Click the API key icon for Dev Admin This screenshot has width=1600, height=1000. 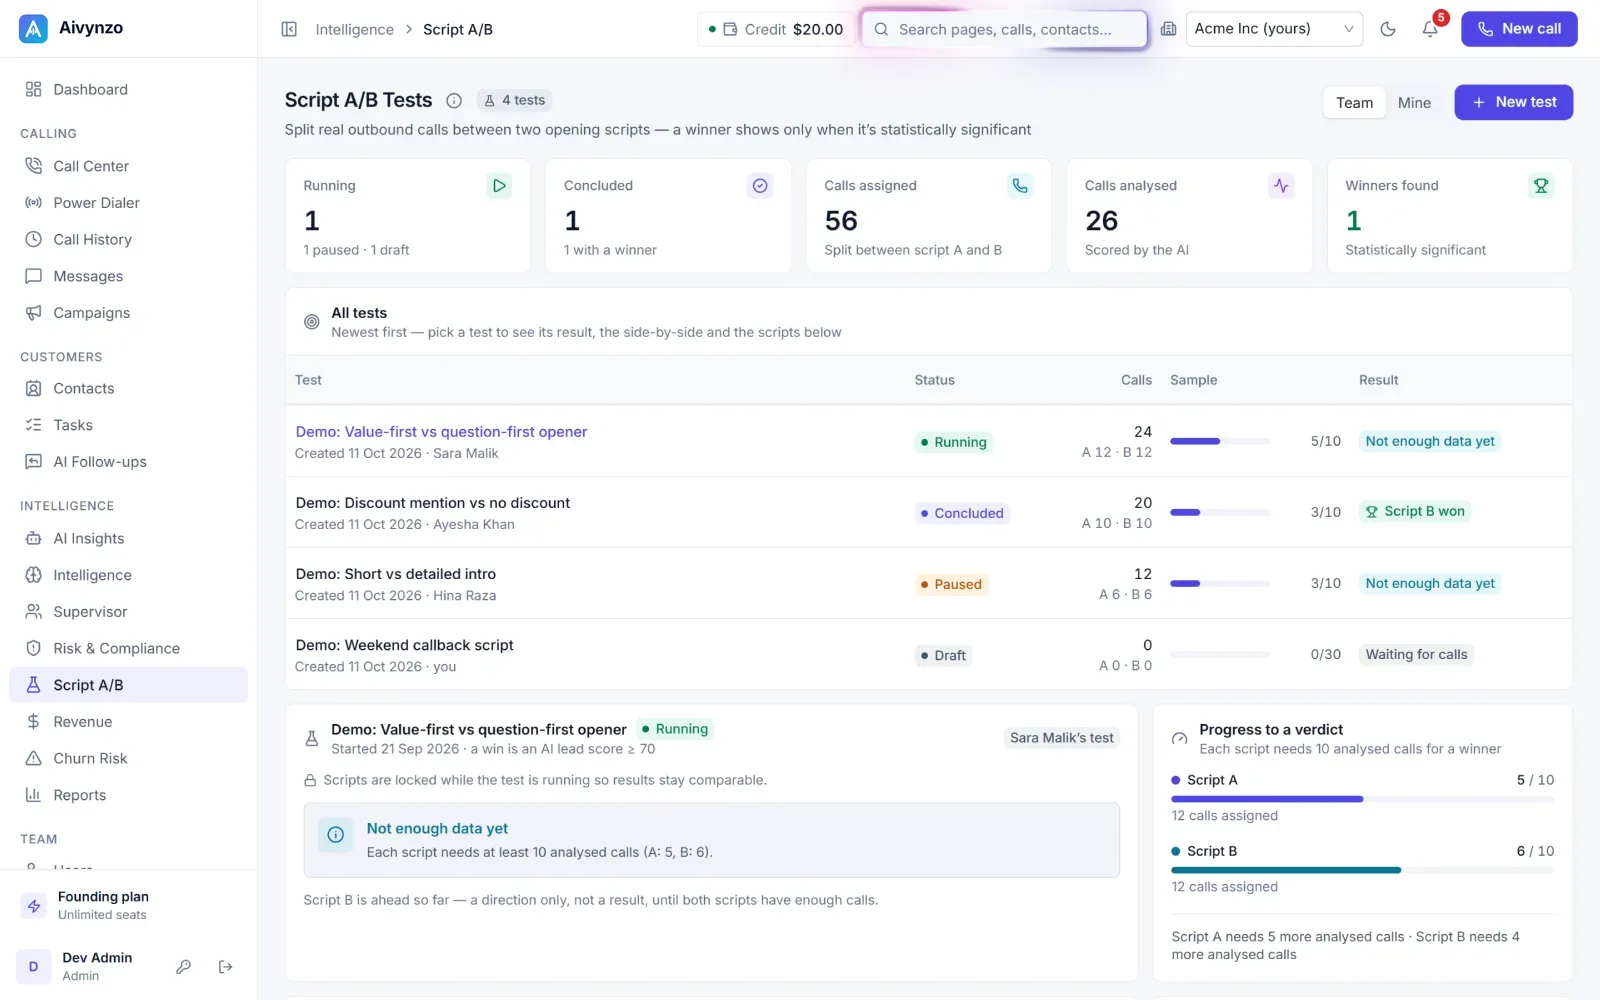click(x=183, y=967)
